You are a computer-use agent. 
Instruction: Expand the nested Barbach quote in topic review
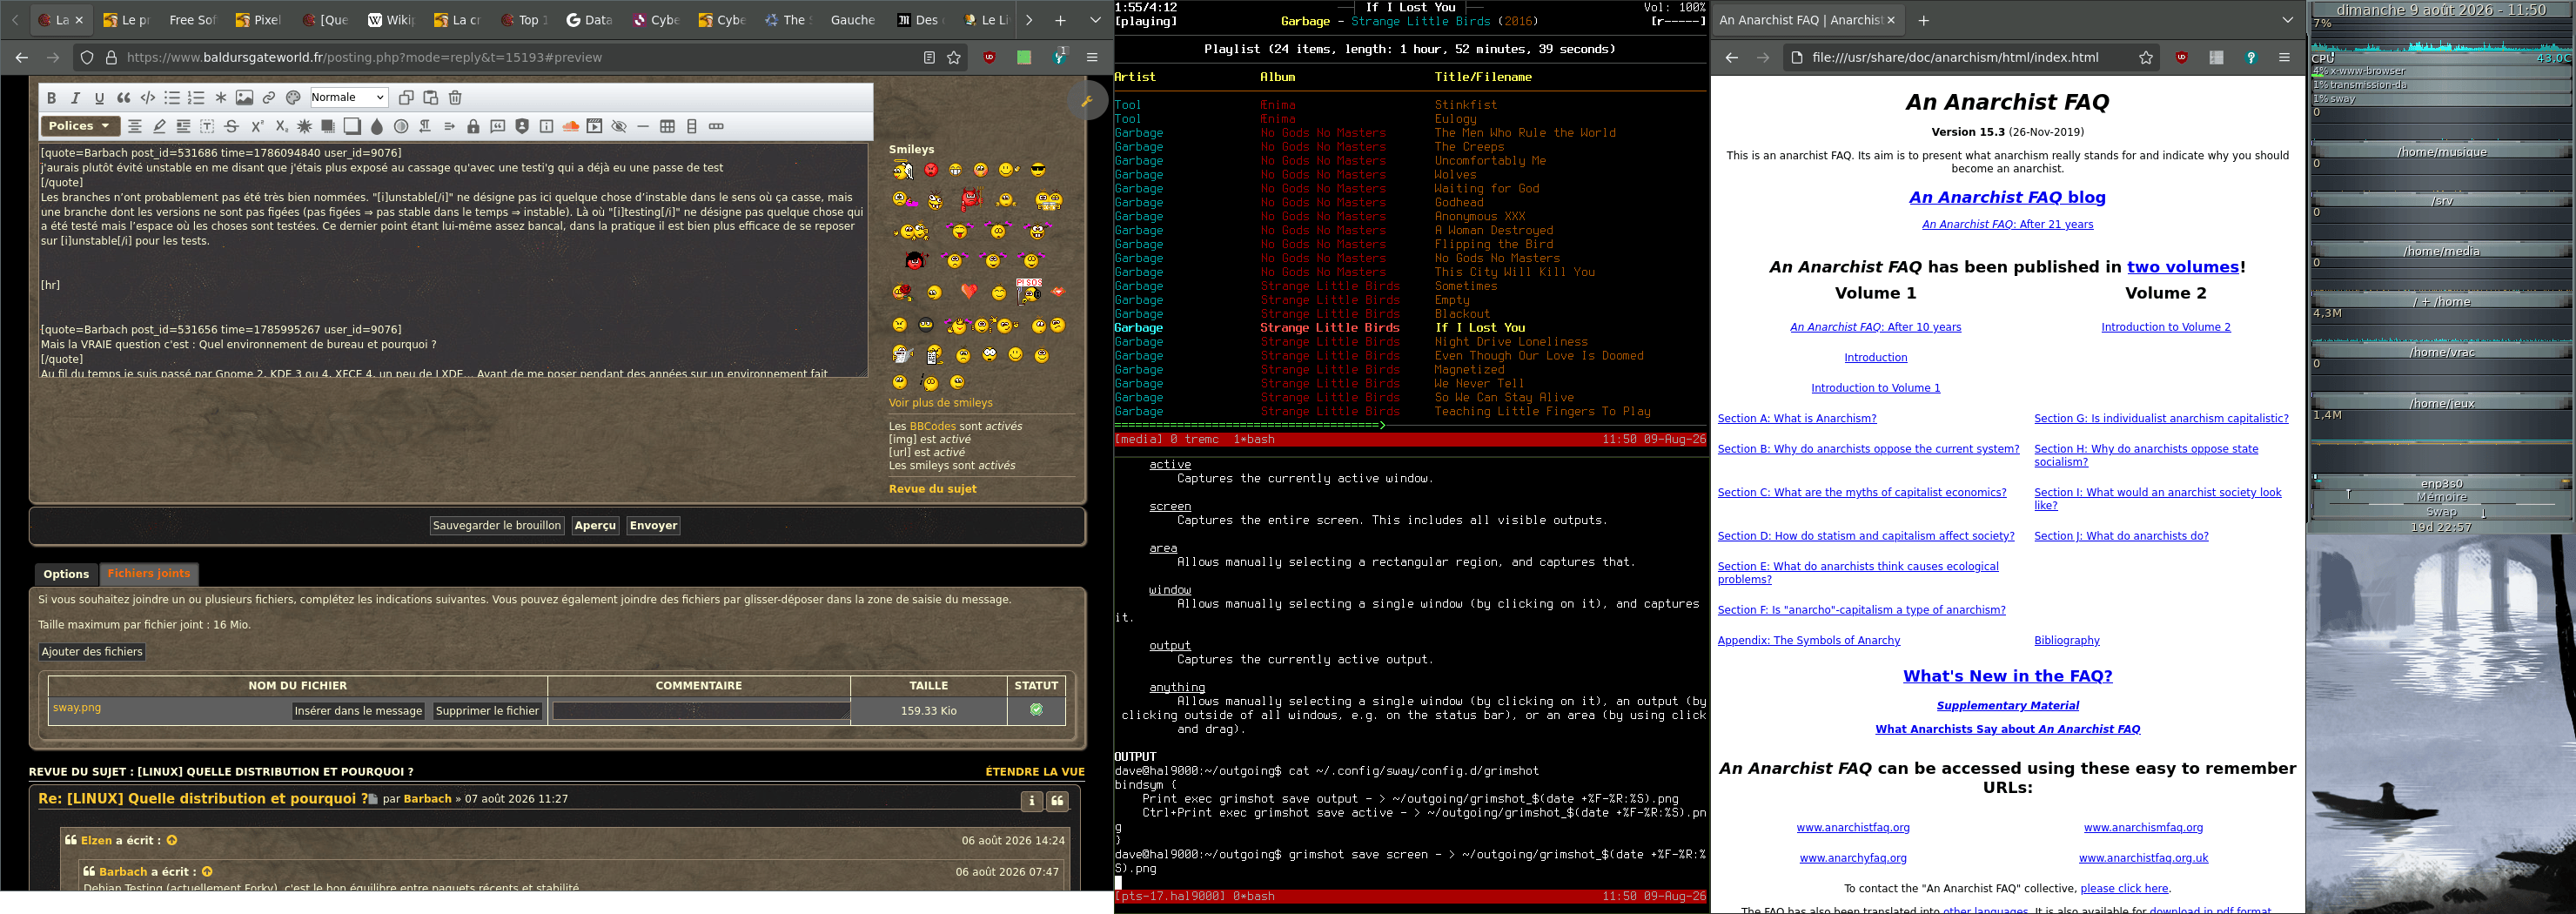coord(207,872)
